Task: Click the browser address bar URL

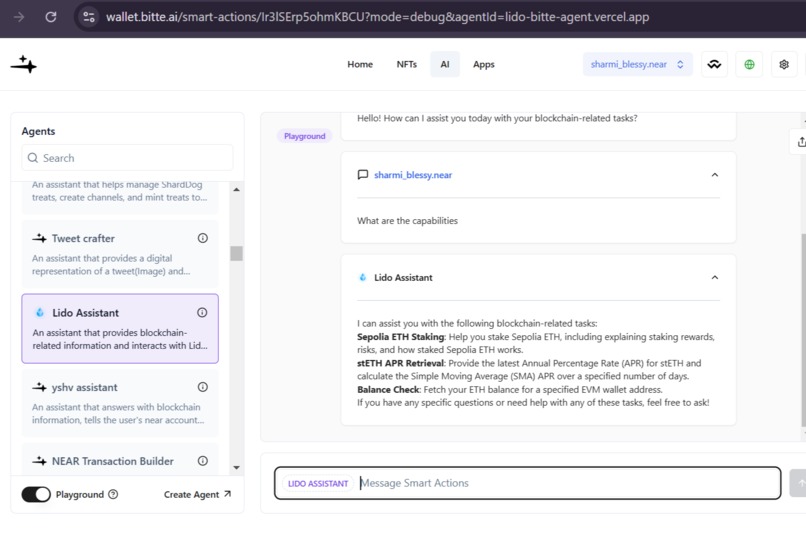Action: click(x=377, y=17)
